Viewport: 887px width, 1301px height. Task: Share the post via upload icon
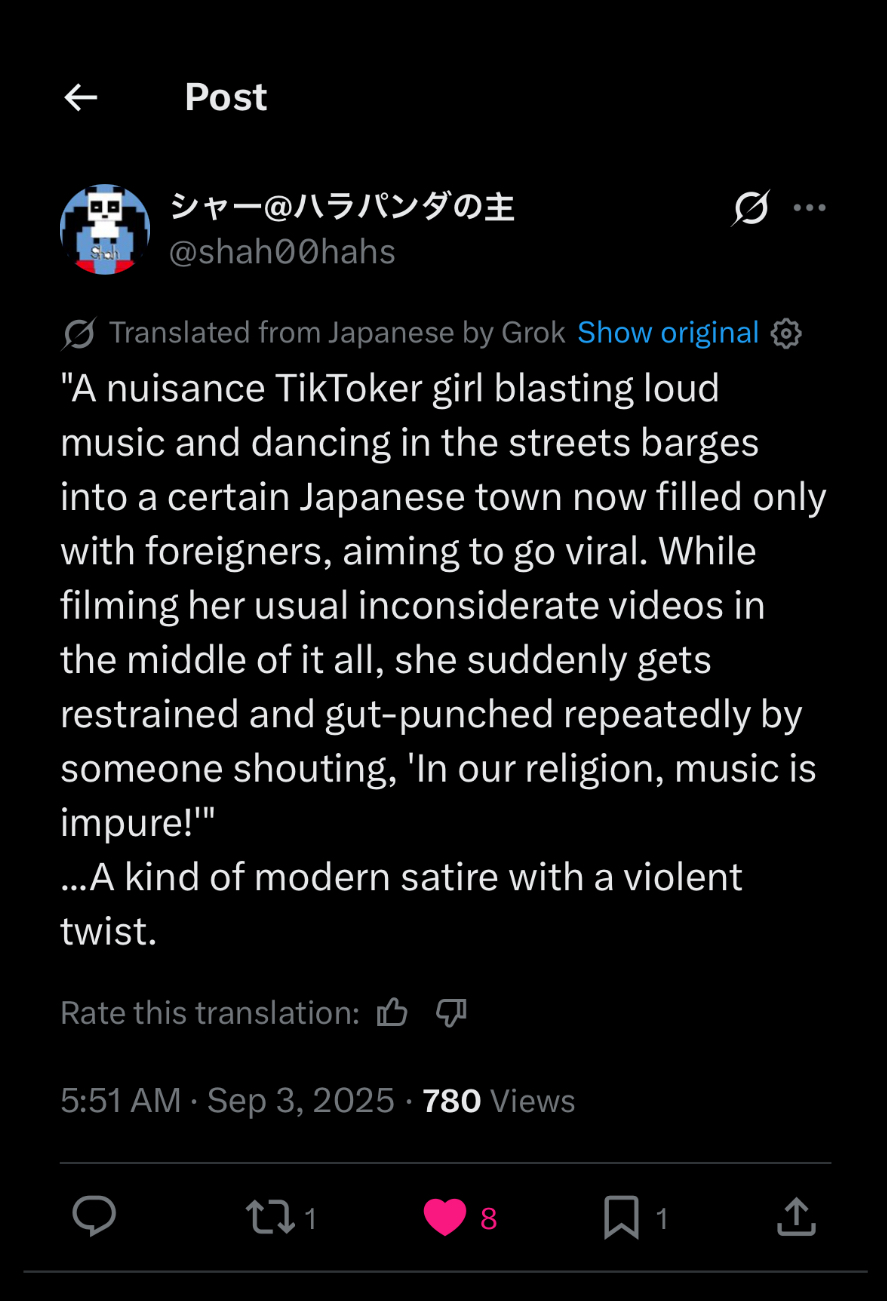796,1217
